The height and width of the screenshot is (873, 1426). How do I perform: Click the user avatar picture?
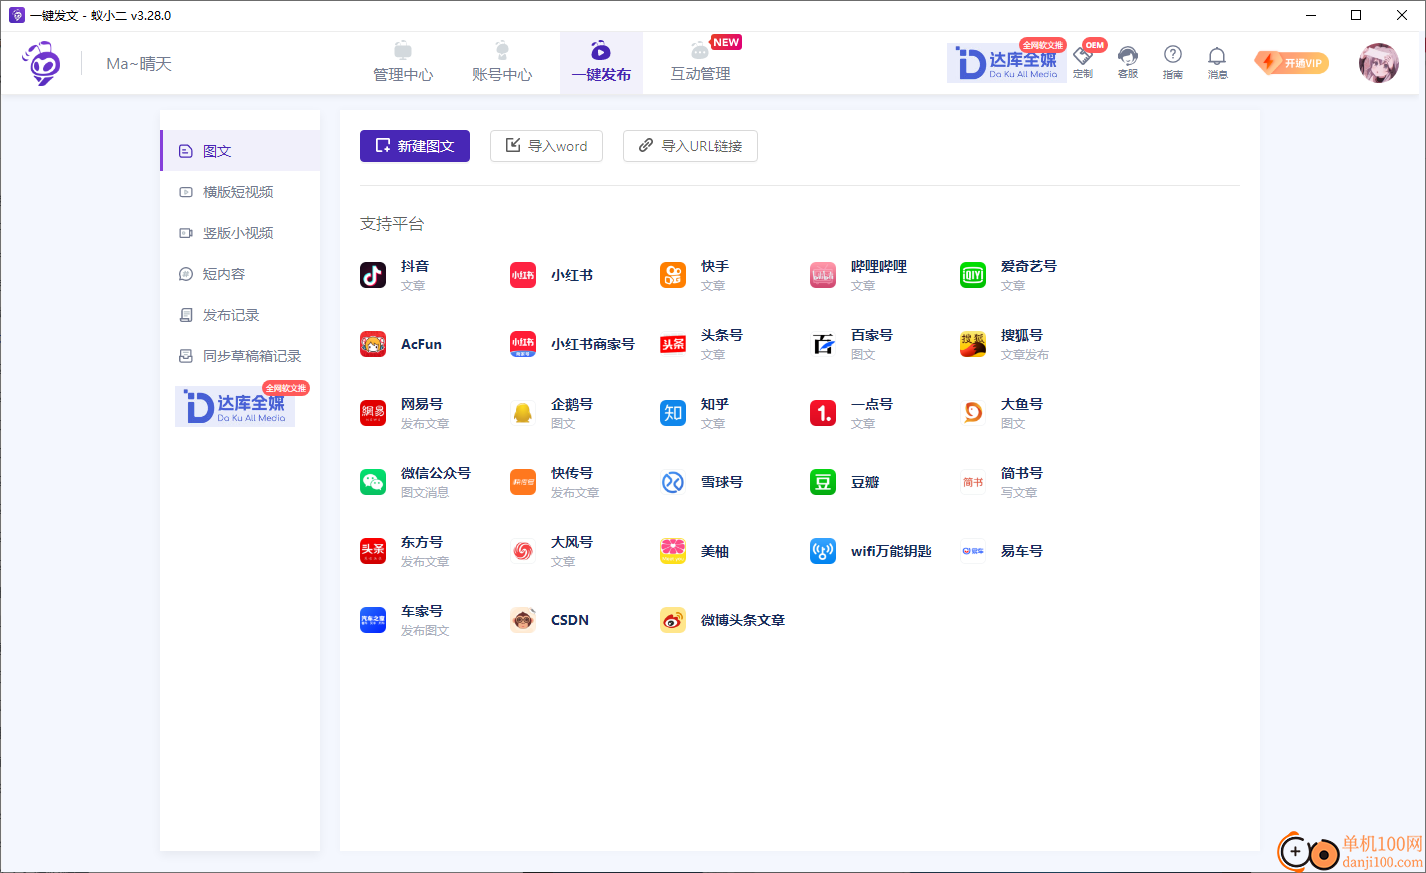point(1378,63)
